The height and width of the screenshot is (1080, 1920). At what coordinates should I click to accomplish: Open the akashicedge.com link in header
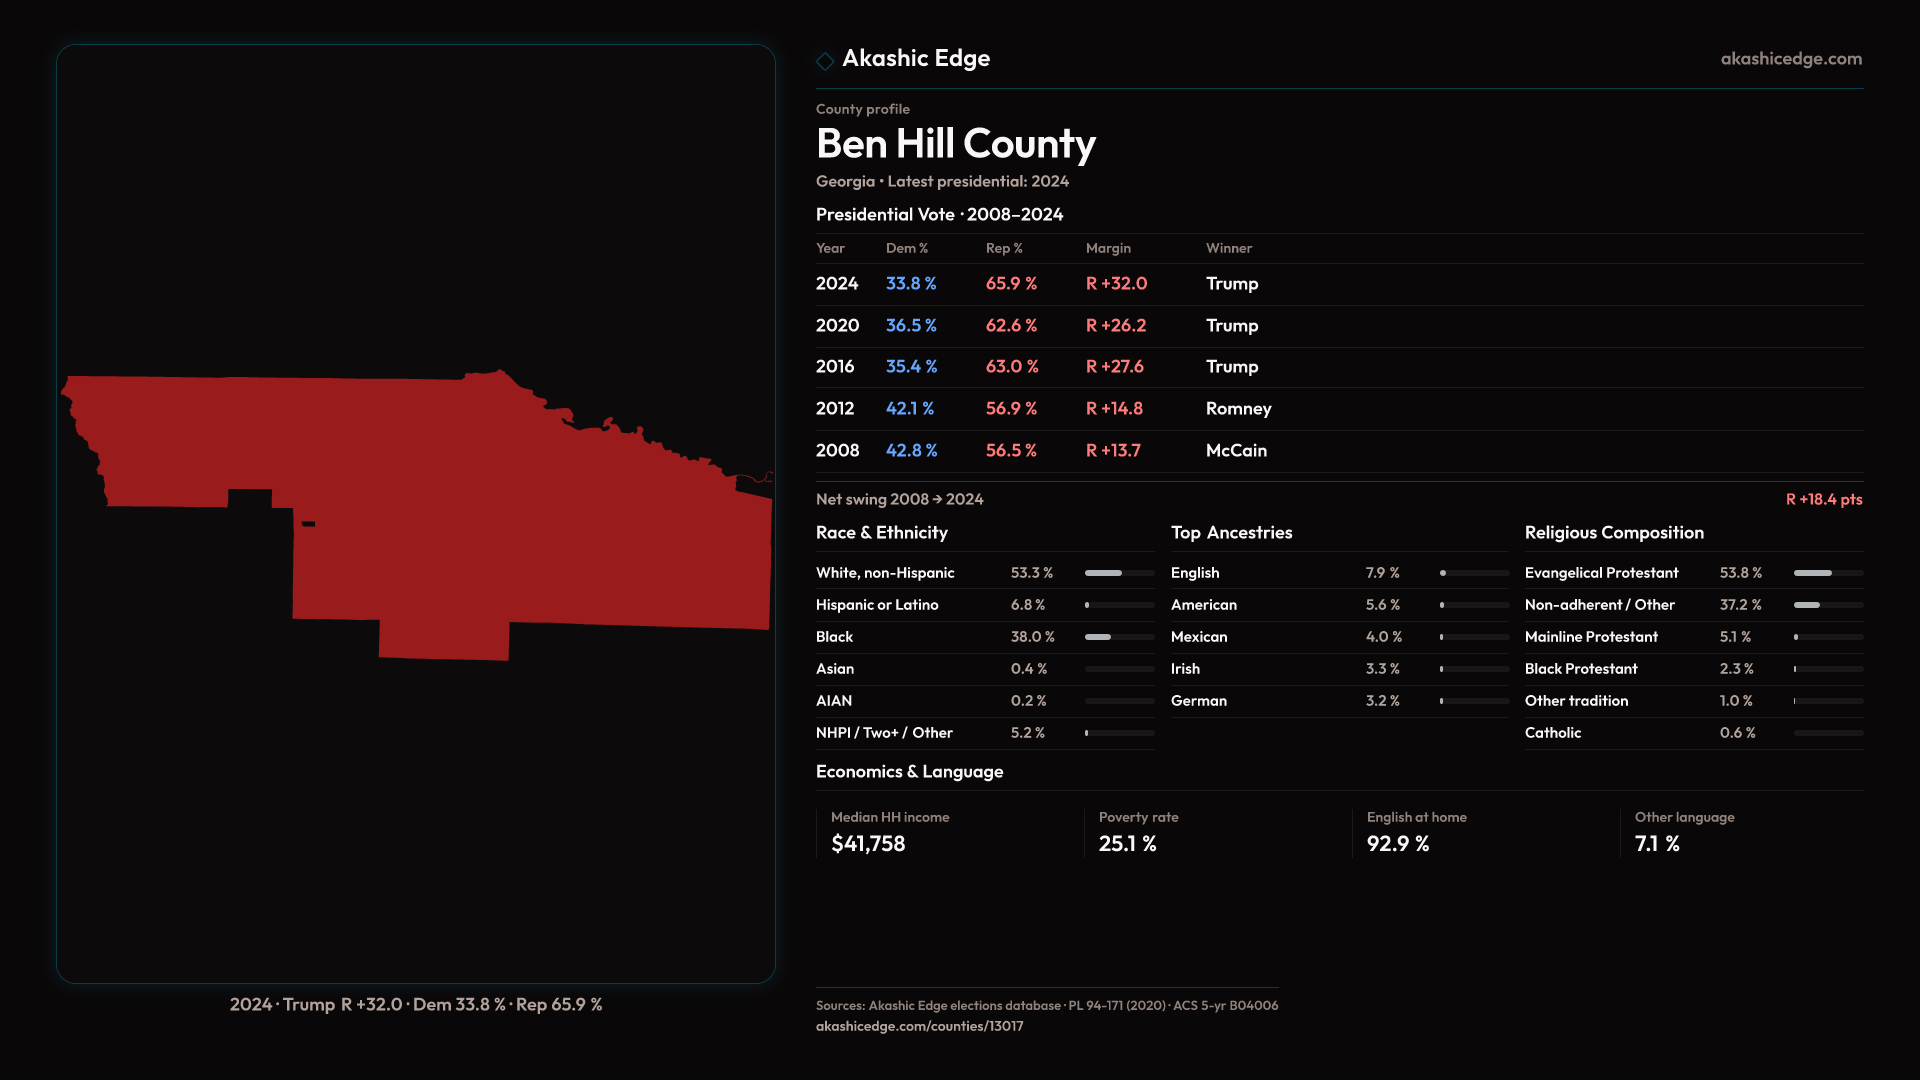click(1791, 59)
